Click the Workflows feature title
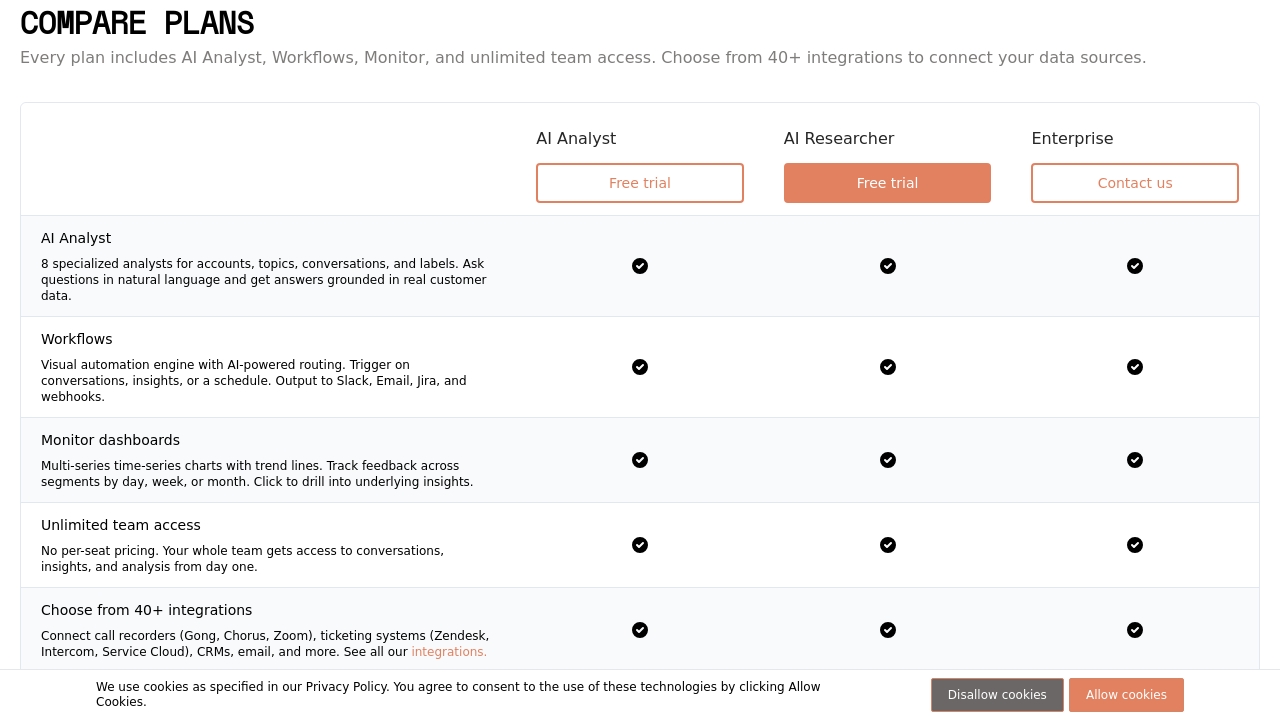 77,339
